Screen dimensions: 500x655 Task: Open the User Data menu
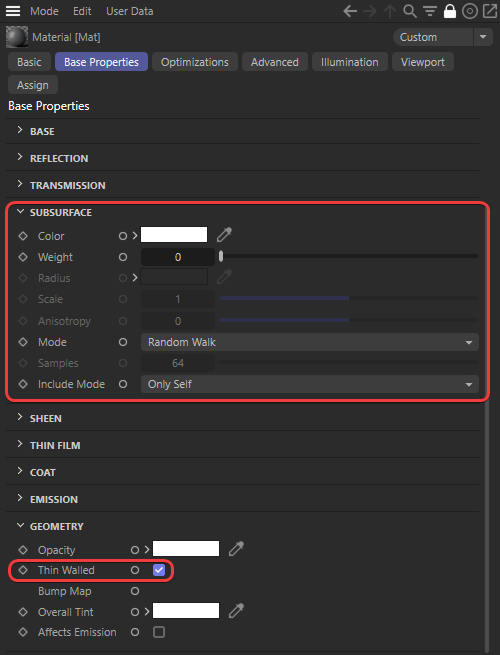pos(129,11)
